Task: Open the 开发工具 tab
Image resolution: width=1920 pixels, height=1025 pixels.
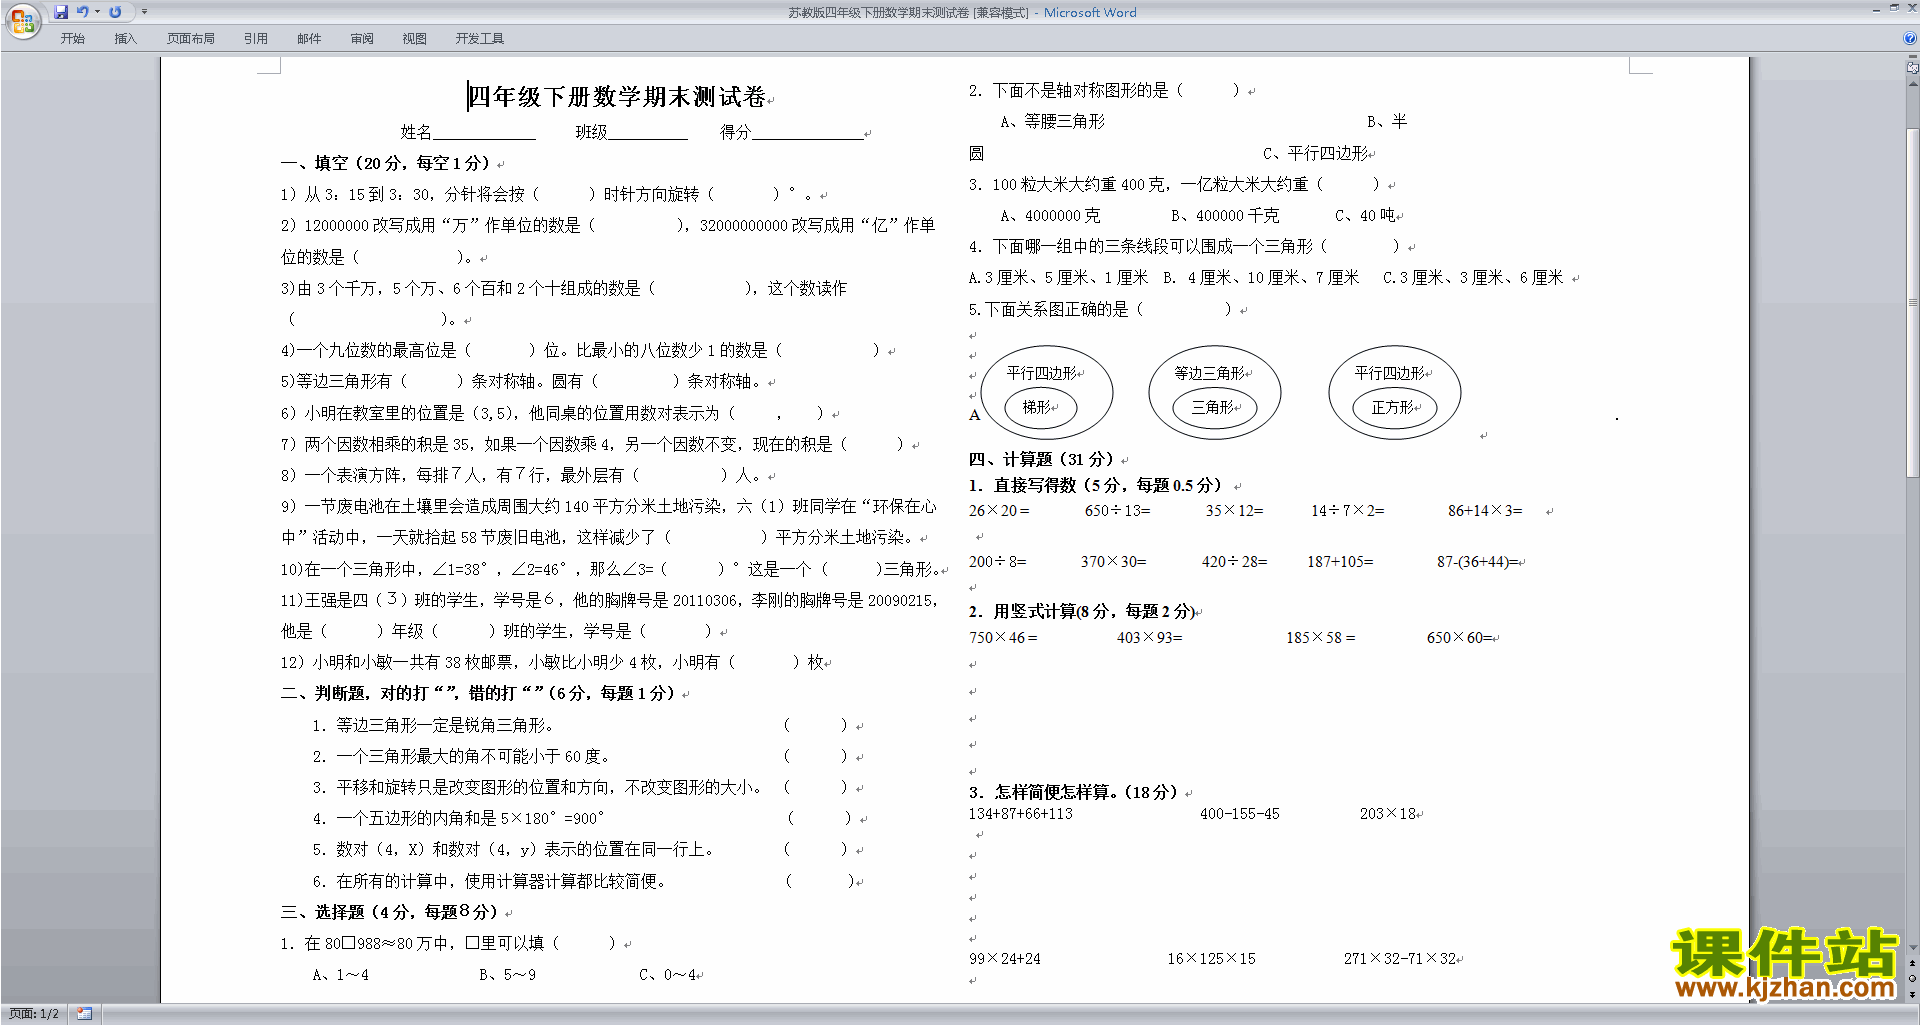Action: 480,39
